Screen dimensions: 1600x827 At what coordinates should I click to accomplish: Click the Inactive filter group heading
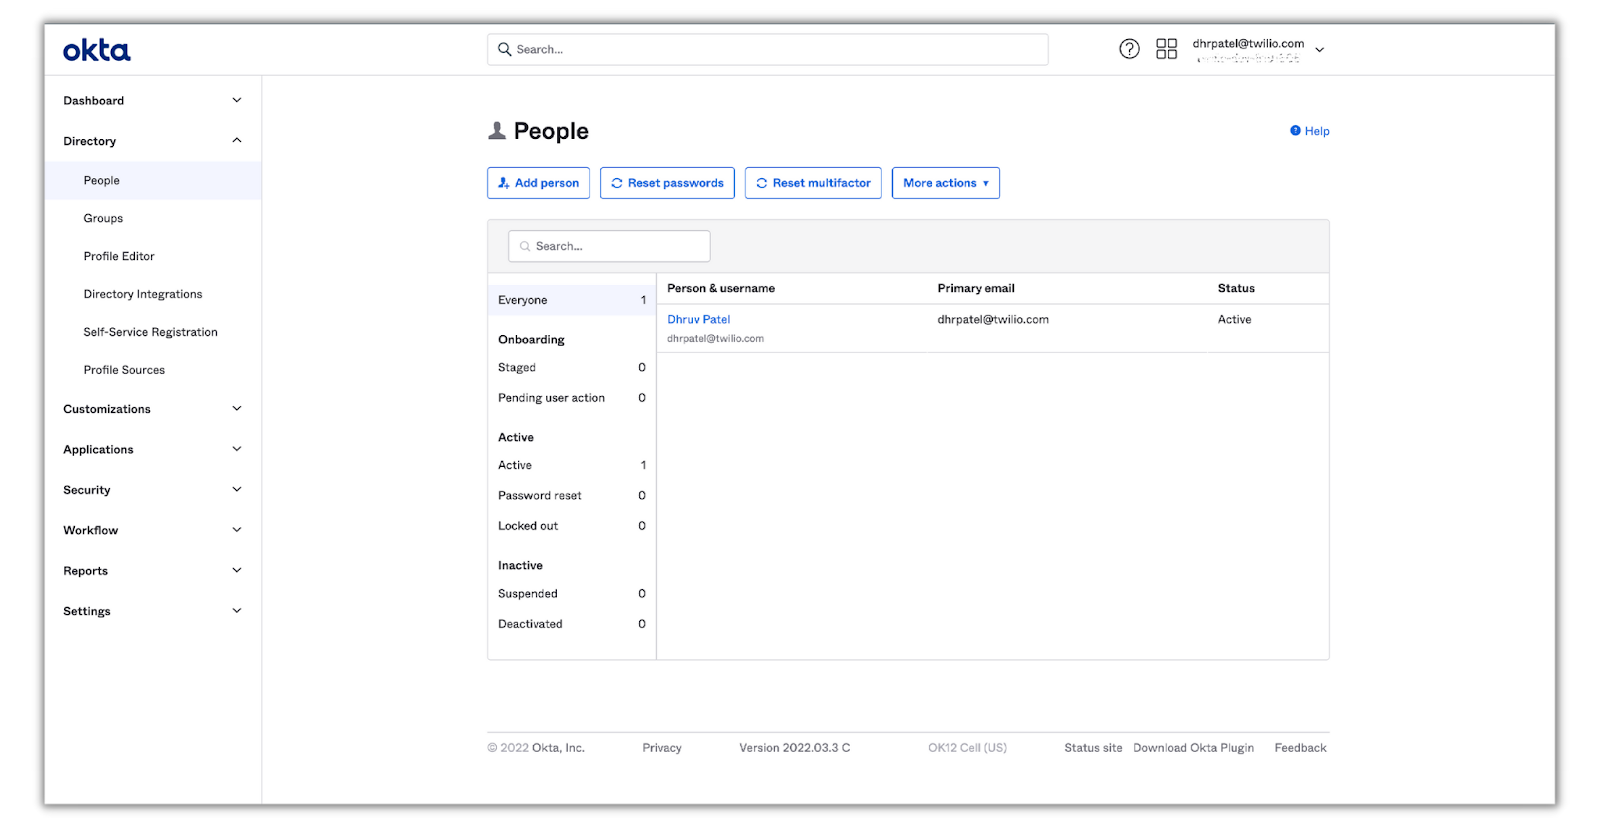click(520, 566)
